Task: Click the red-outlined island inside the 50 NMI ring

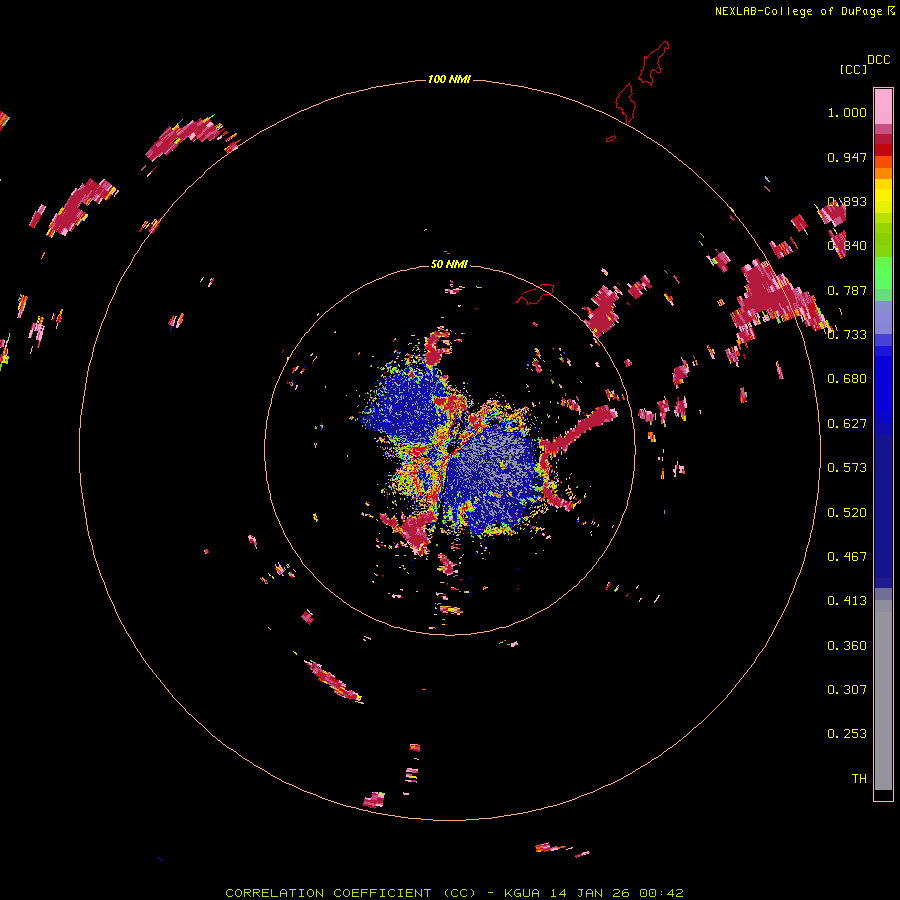Action: point(535,294)
